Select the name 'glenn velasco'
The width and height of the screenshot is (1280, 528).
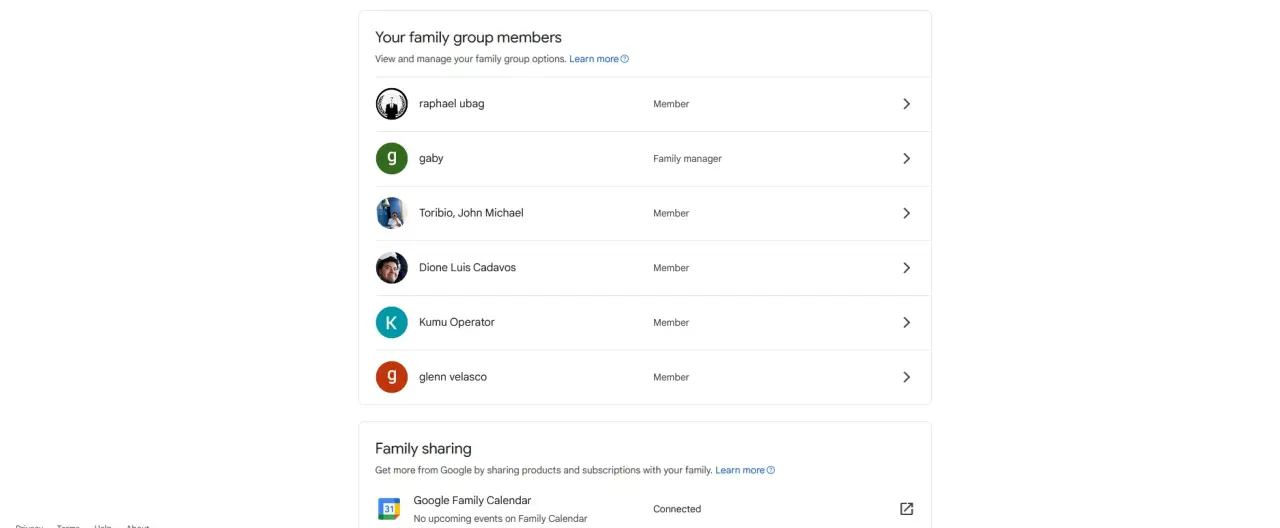click(x=453, y=377)
